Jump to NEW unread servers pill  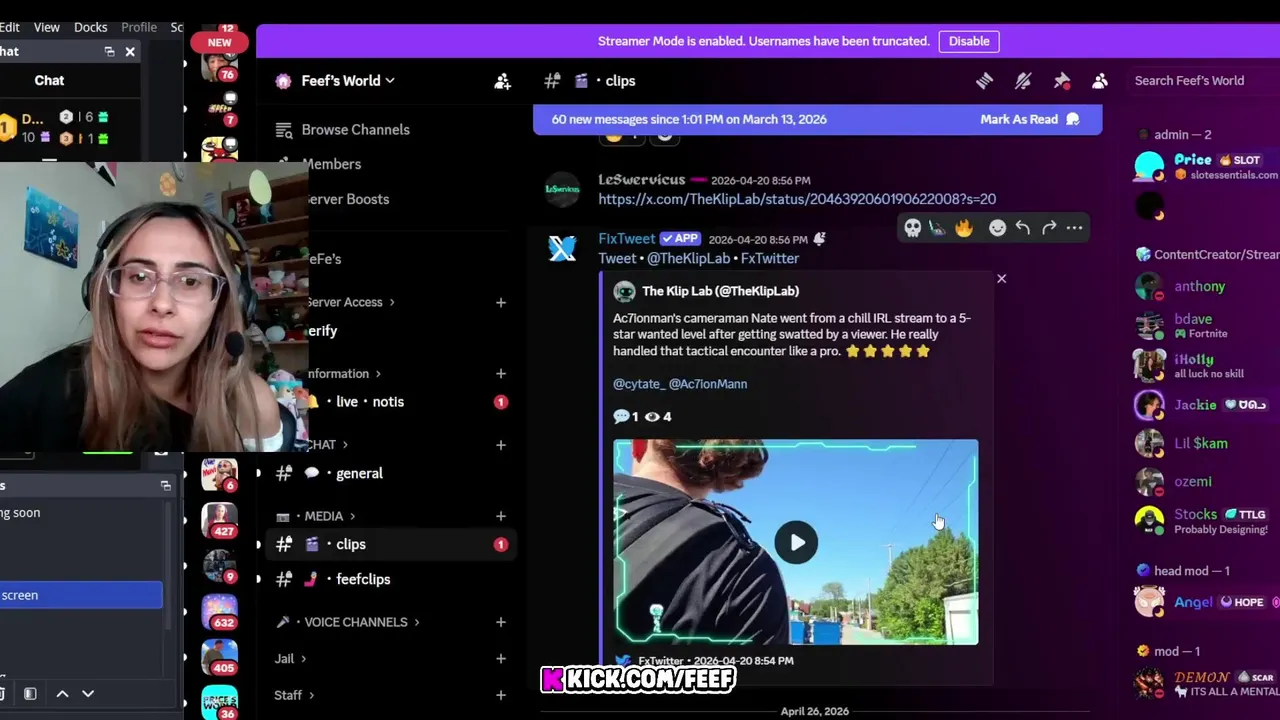coord(219,42)
